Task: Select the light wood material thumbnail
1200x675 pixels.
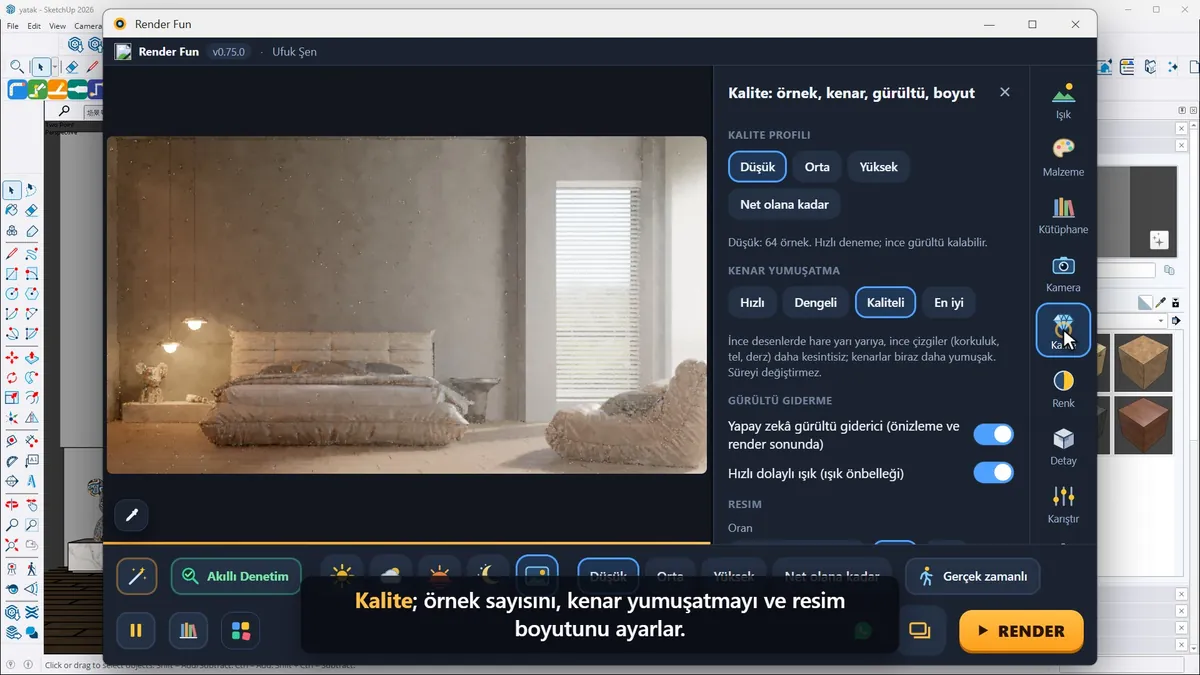Action: (1143, 363)
